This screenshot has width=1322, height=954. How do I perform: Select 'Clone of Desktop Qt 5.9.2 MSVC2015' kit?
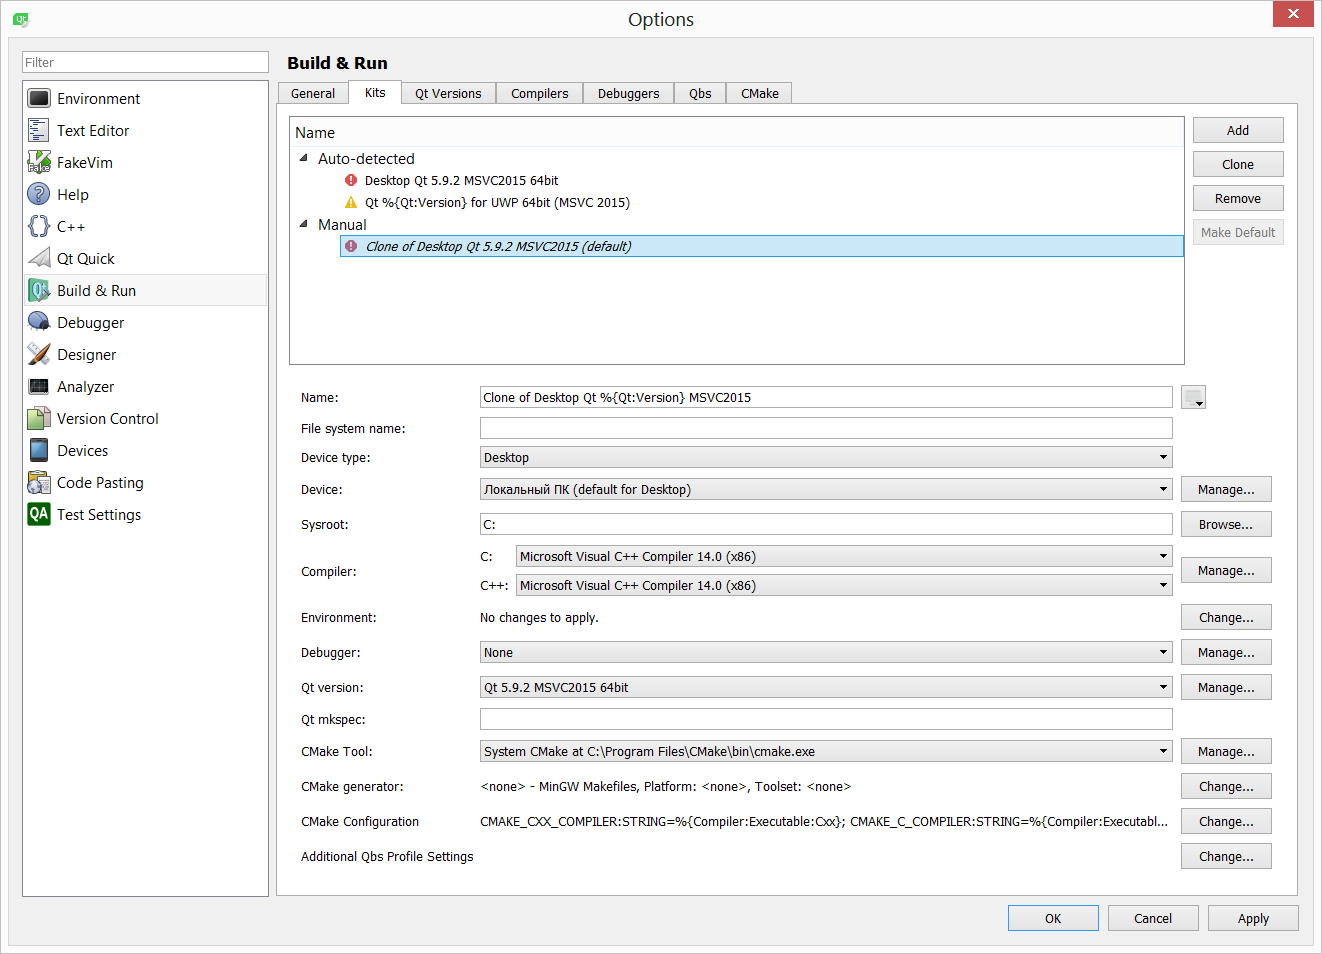click(761, 246)
